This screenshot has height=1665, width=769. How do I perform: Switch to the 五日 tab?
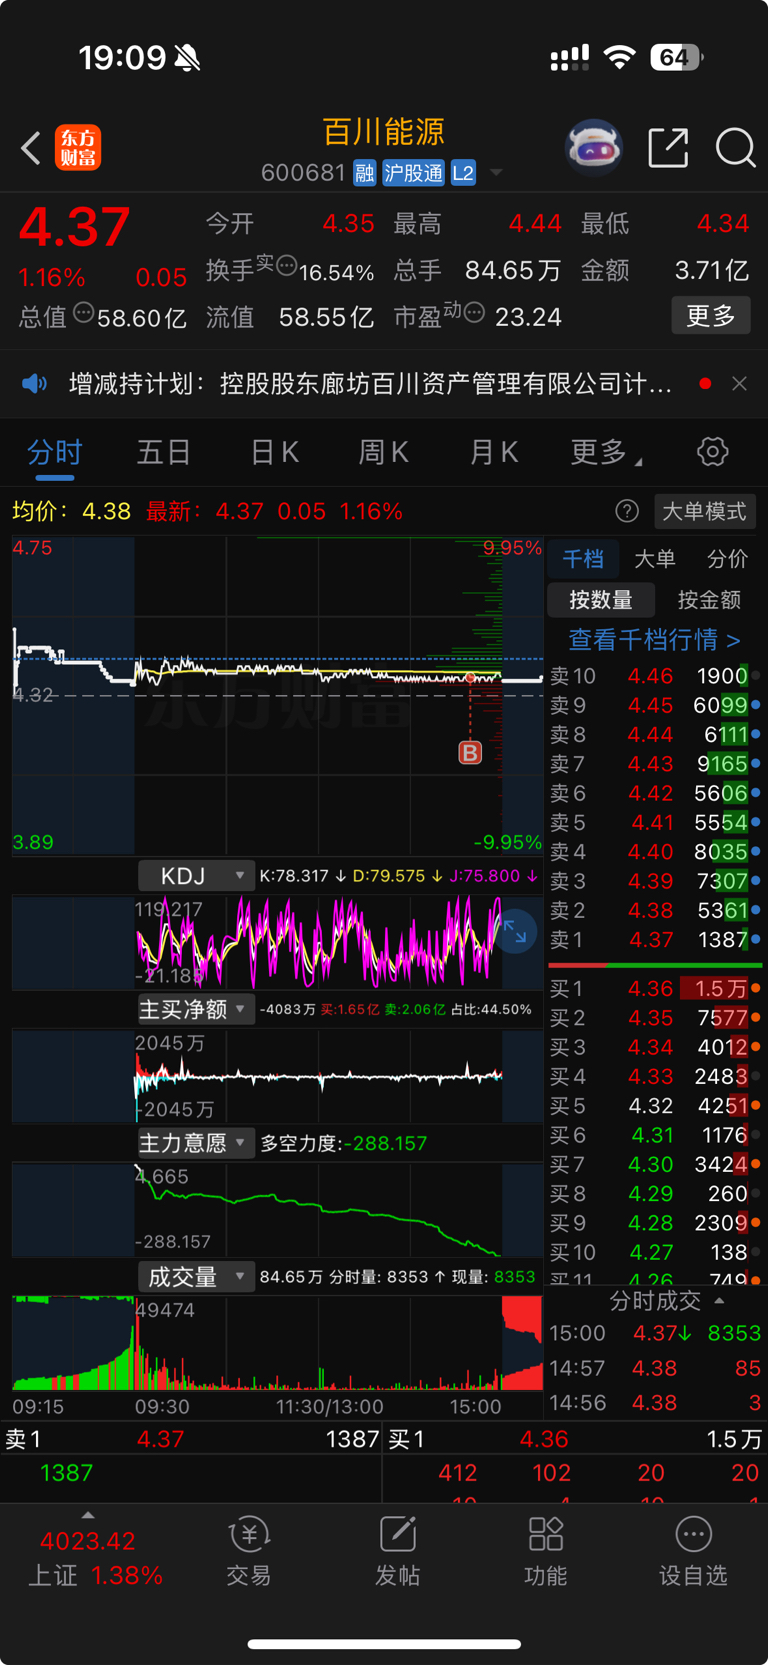(163, 452)
